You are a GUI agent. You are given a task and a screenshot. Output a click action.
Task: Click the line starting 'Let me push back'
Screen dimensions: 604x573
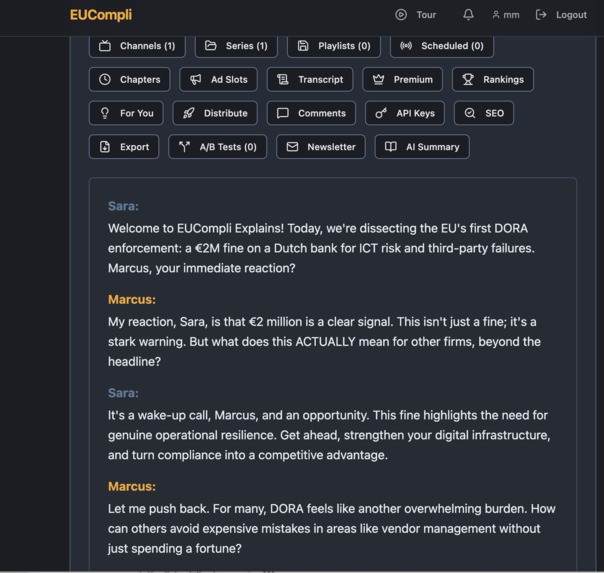tap(332, 509)
